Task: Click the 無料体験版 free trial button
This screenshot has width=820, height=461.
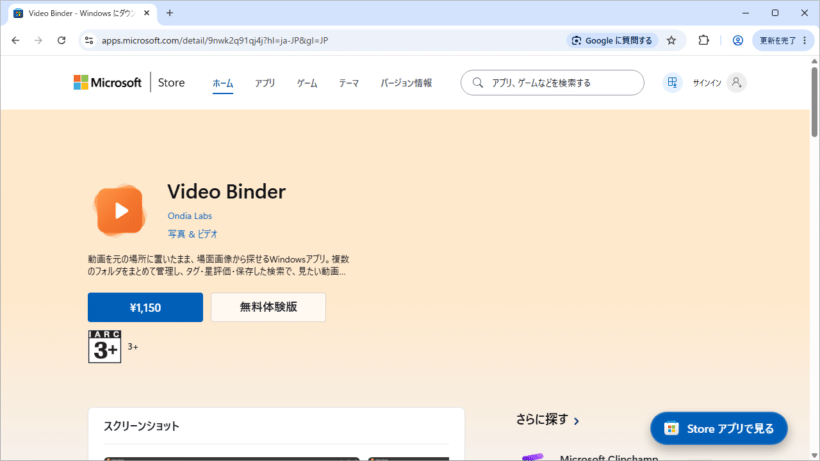Action: click(268, 307)
